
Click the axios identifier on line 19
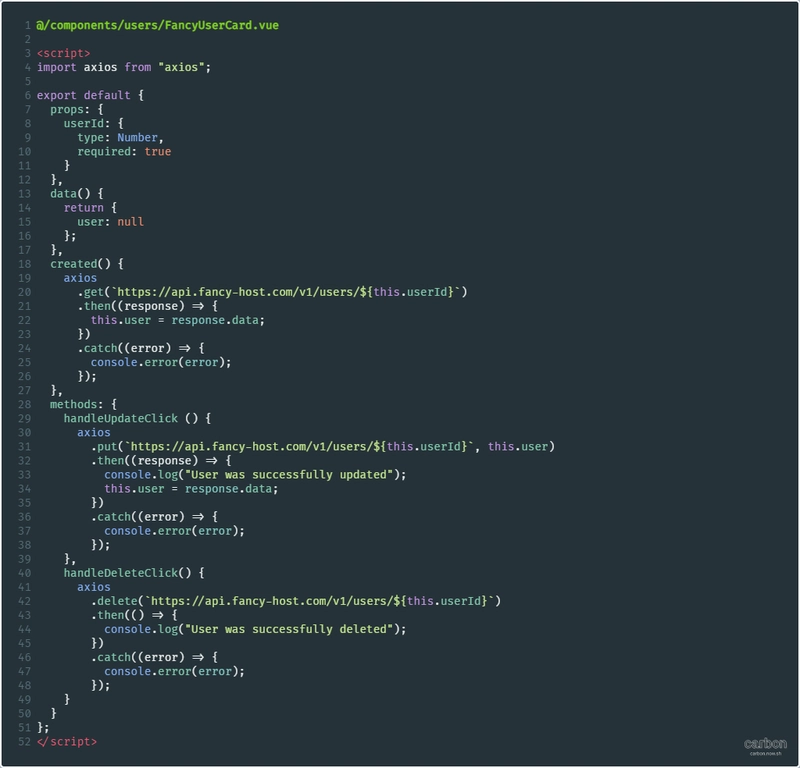[x=80, y=278]
